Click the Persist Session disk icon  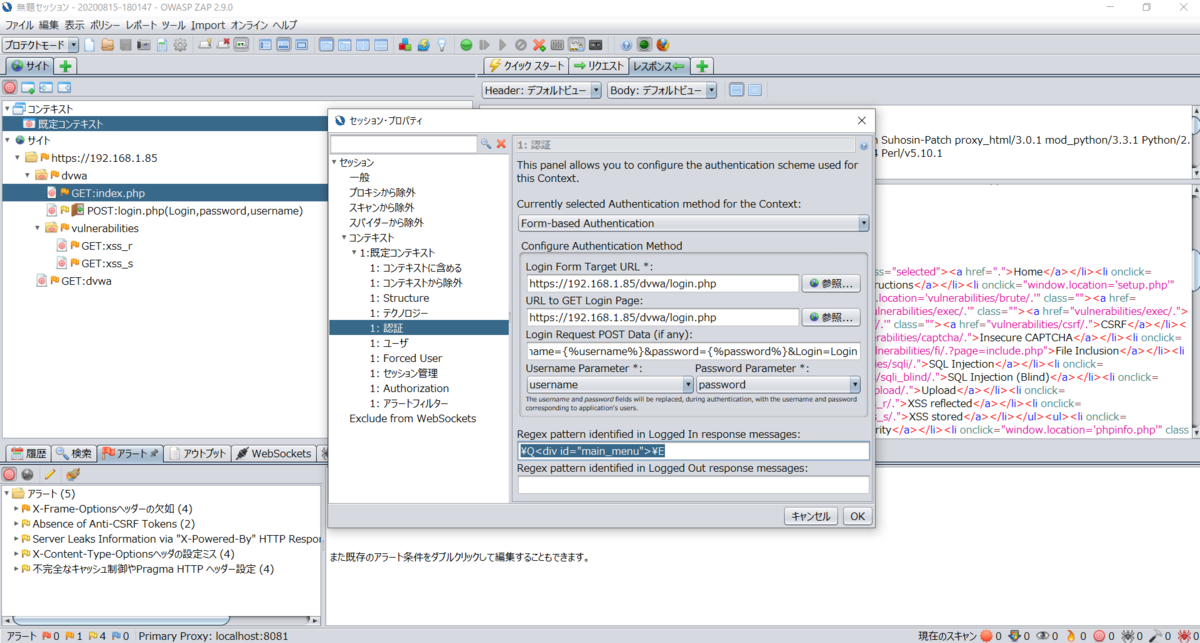click(x=125, y=45)
